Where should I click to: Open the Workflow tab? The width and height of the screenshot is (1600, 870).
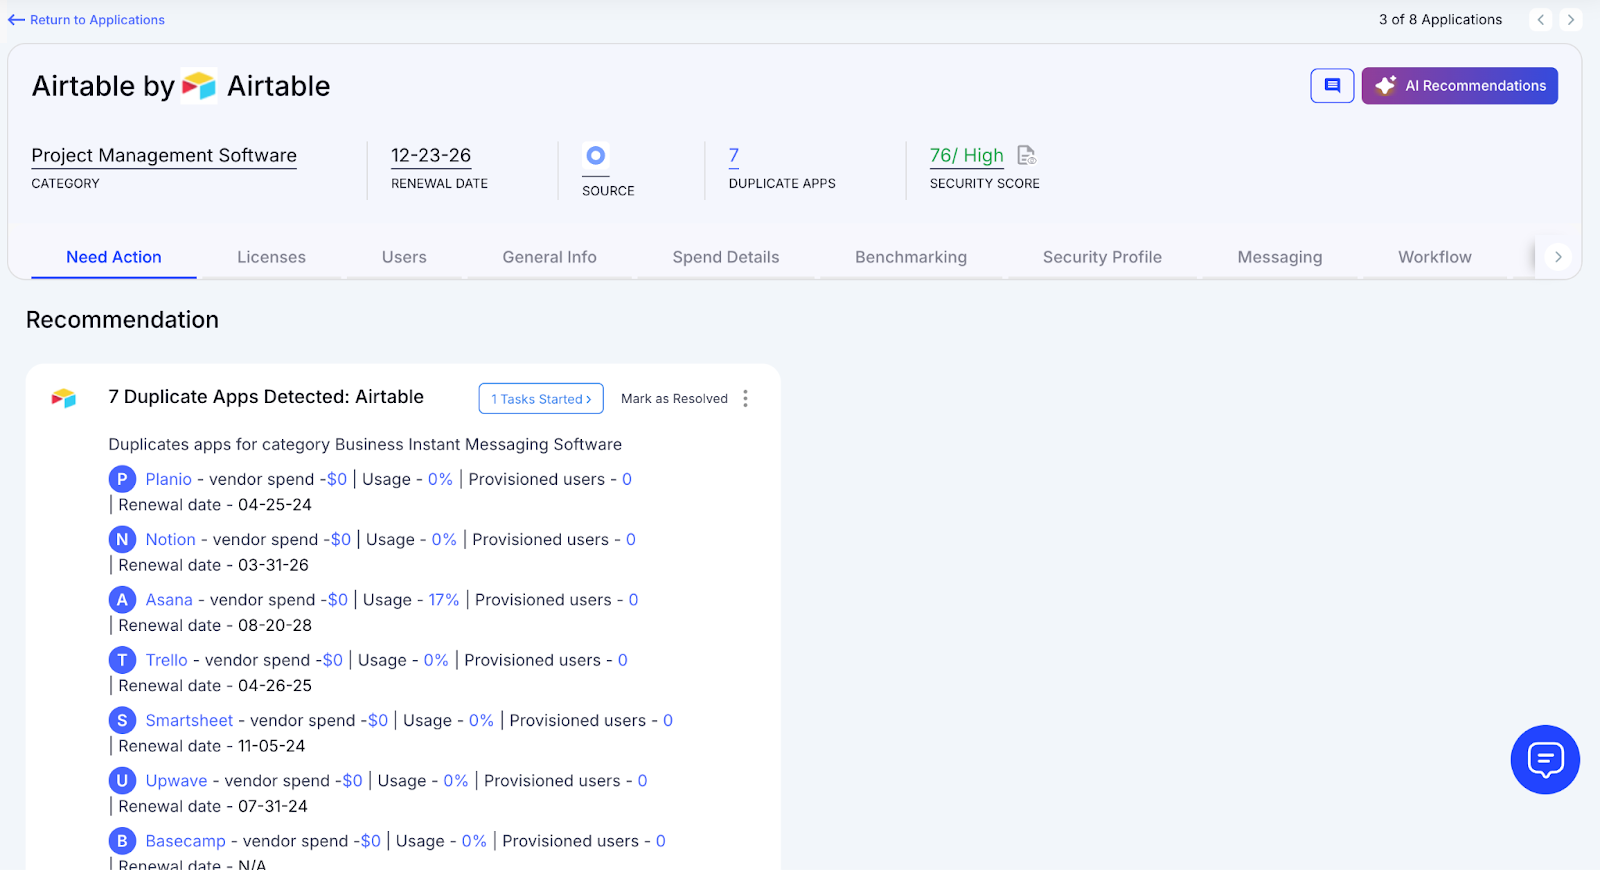(1435, 257)
